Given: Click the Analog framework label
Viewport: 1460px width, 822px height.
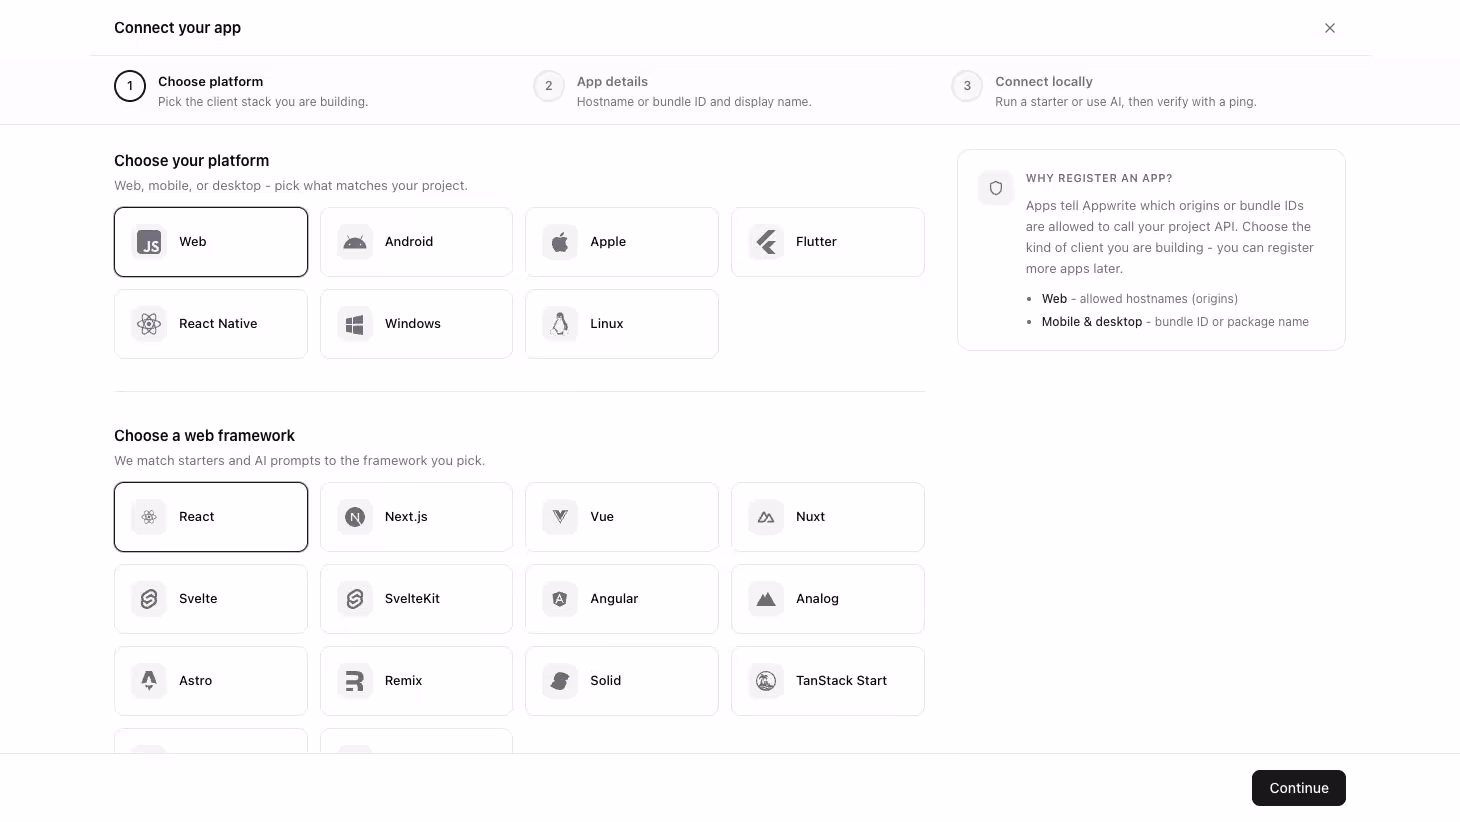Looking at the screenshot, I should 817,599.
